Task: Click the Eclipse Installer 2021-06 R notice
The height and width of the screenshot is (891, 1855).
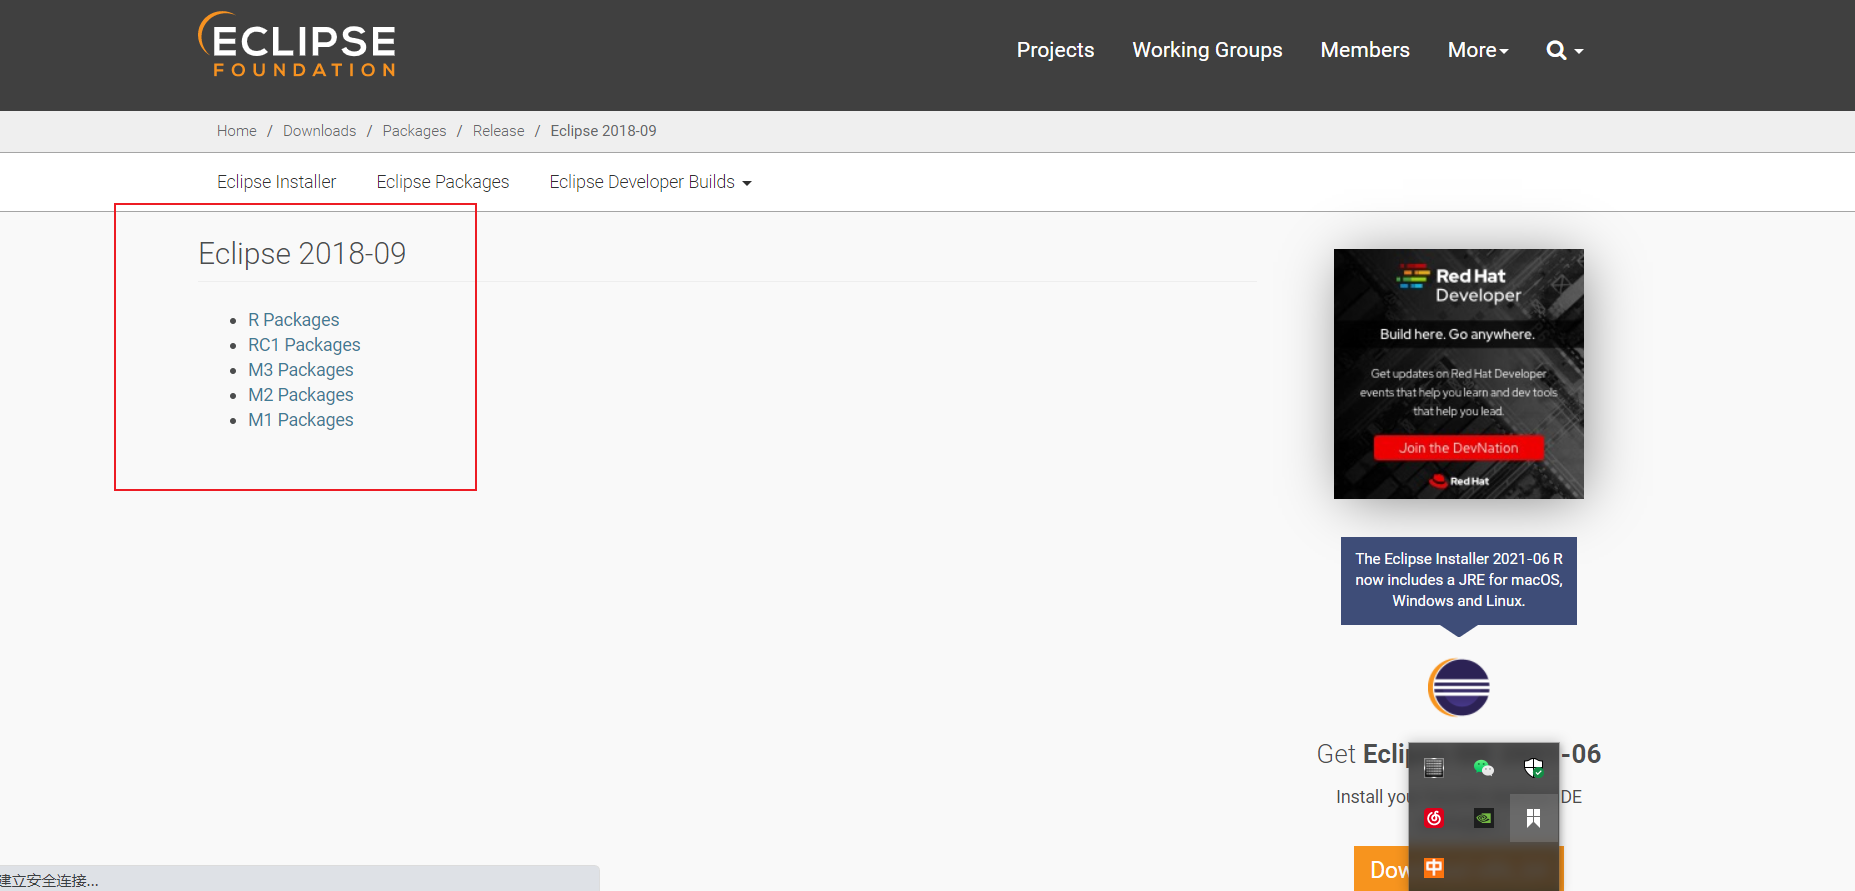Action: 1459,580
